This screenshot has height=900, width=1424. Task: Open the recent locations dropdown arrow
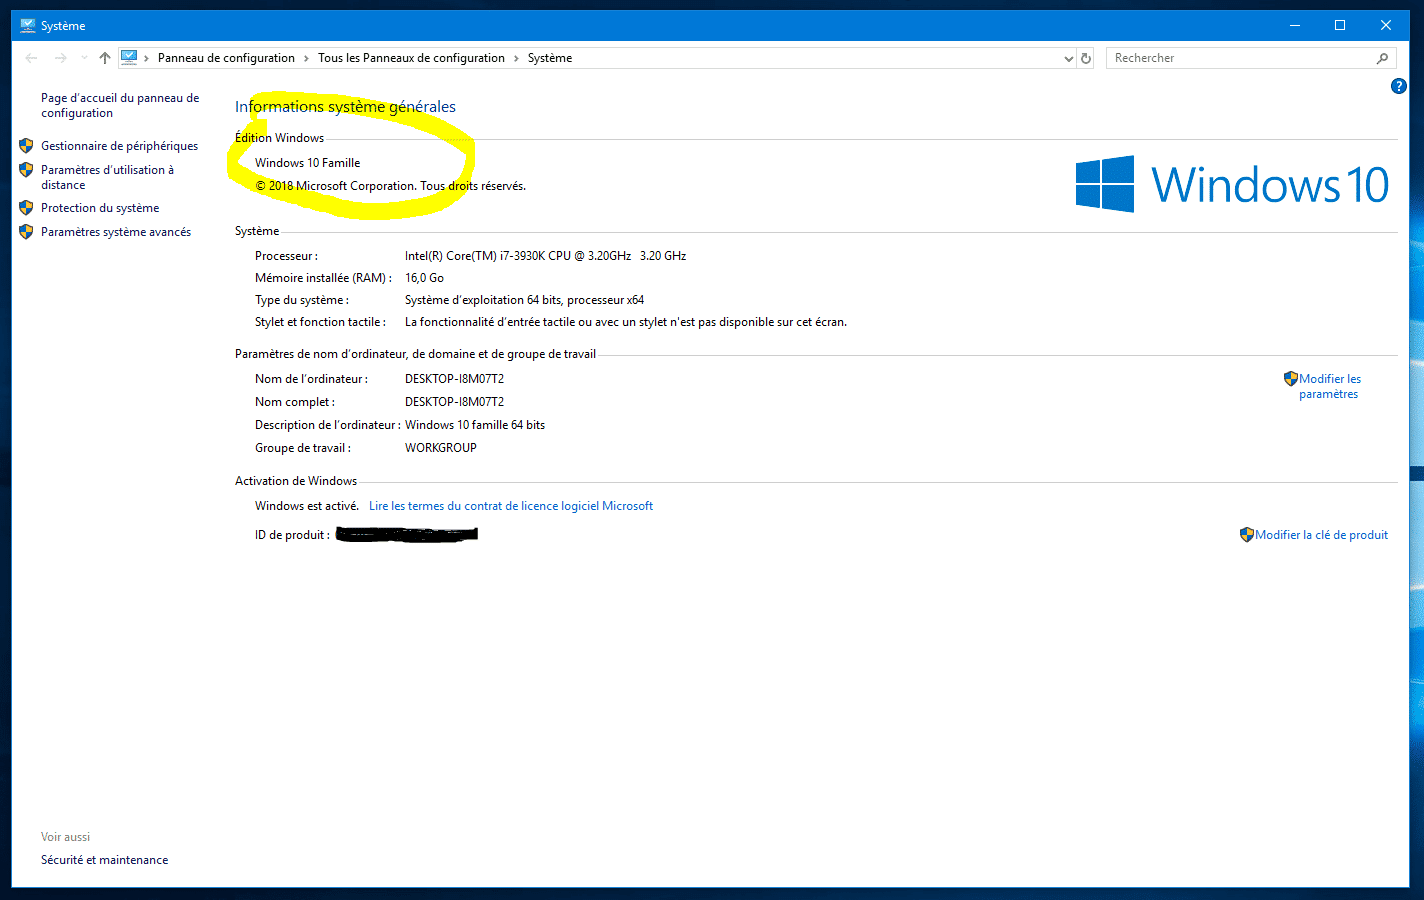[x=84, y=58]
